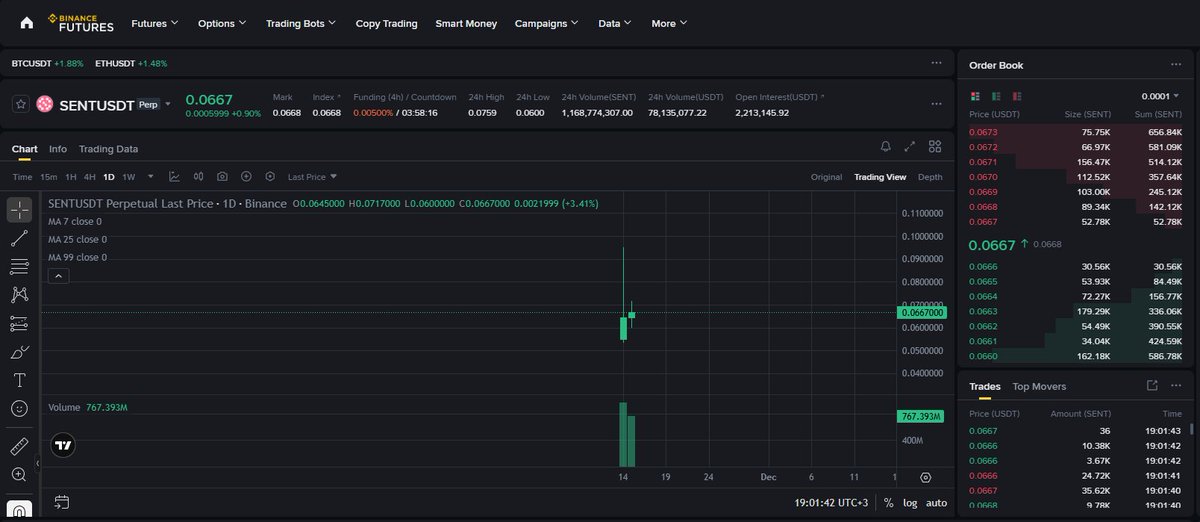Open chart time axis settings gear
Screen dimensions: 1200x522
point(925,477)
